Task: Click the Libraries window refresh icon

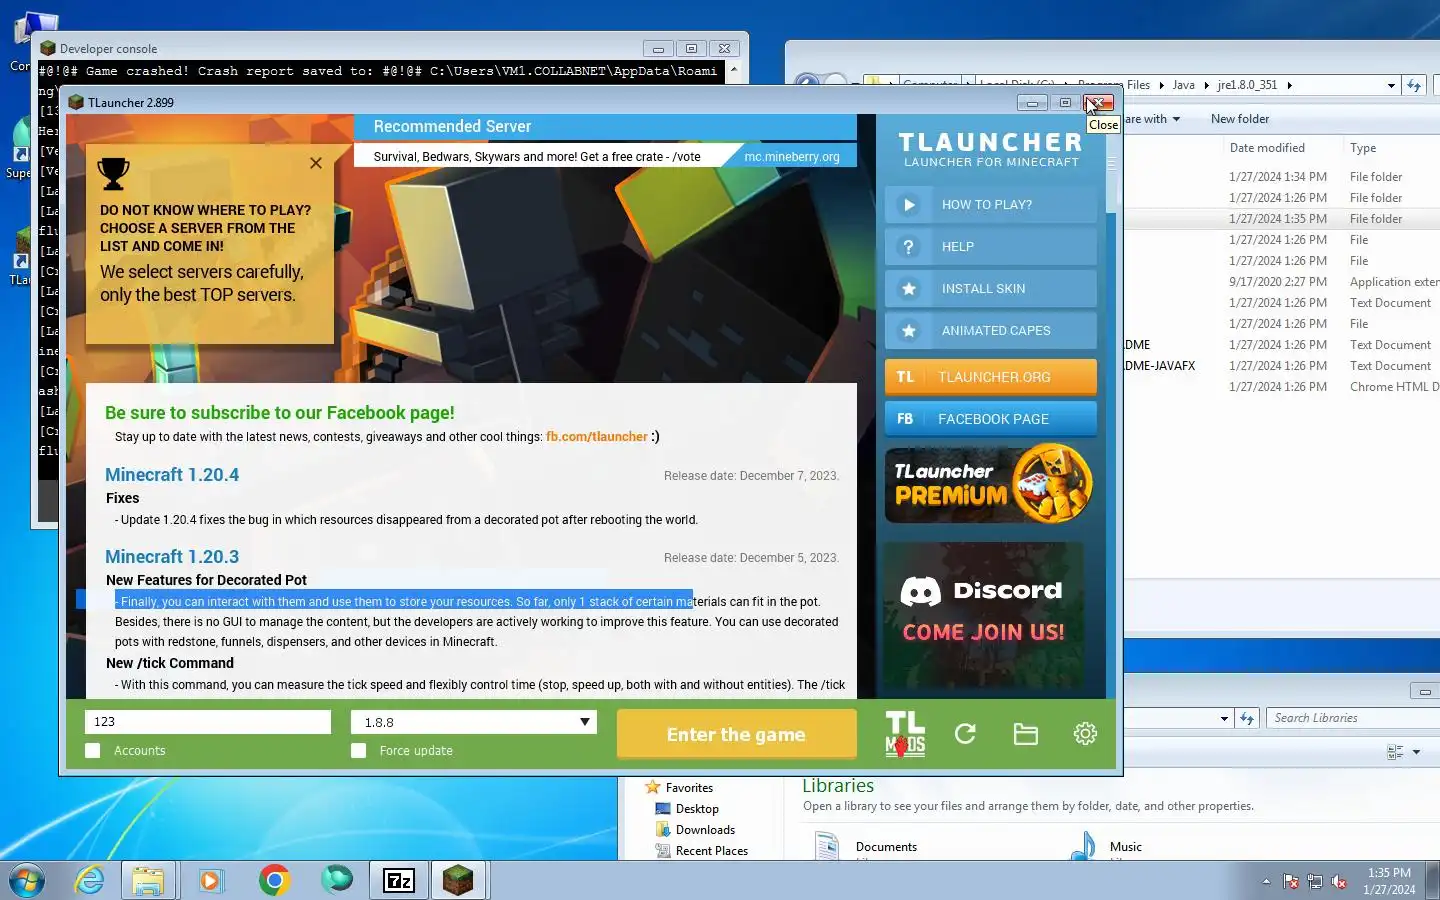Action: 1247,718
